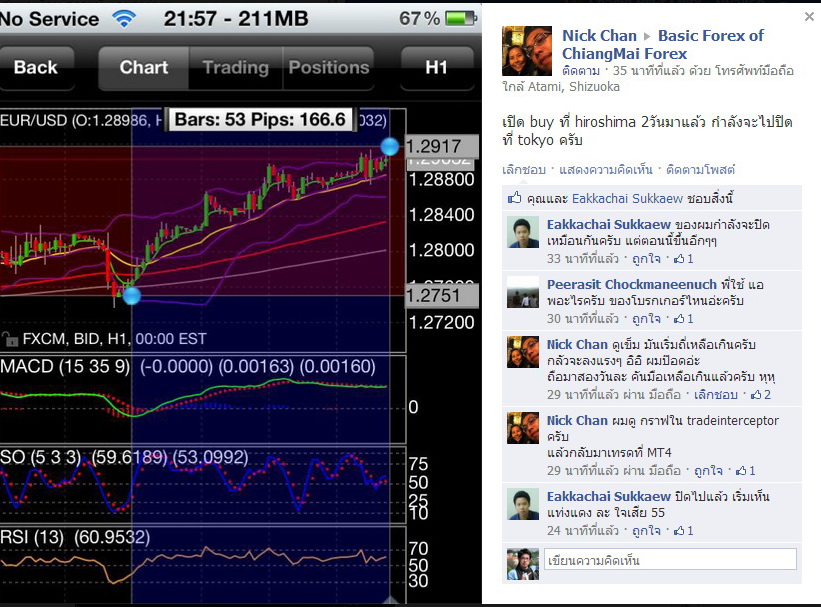Click the thumbs-up icon in the likes summary row

[x=515, y=198]
